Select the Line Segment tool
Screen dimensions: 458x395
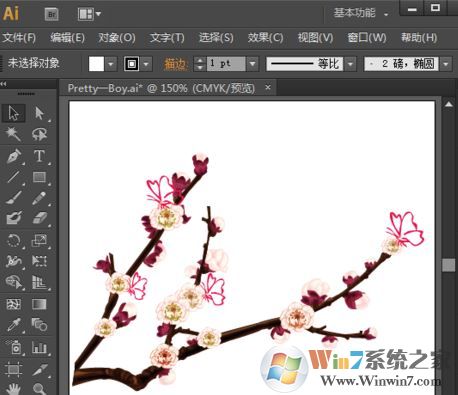[x=13, y=177]
